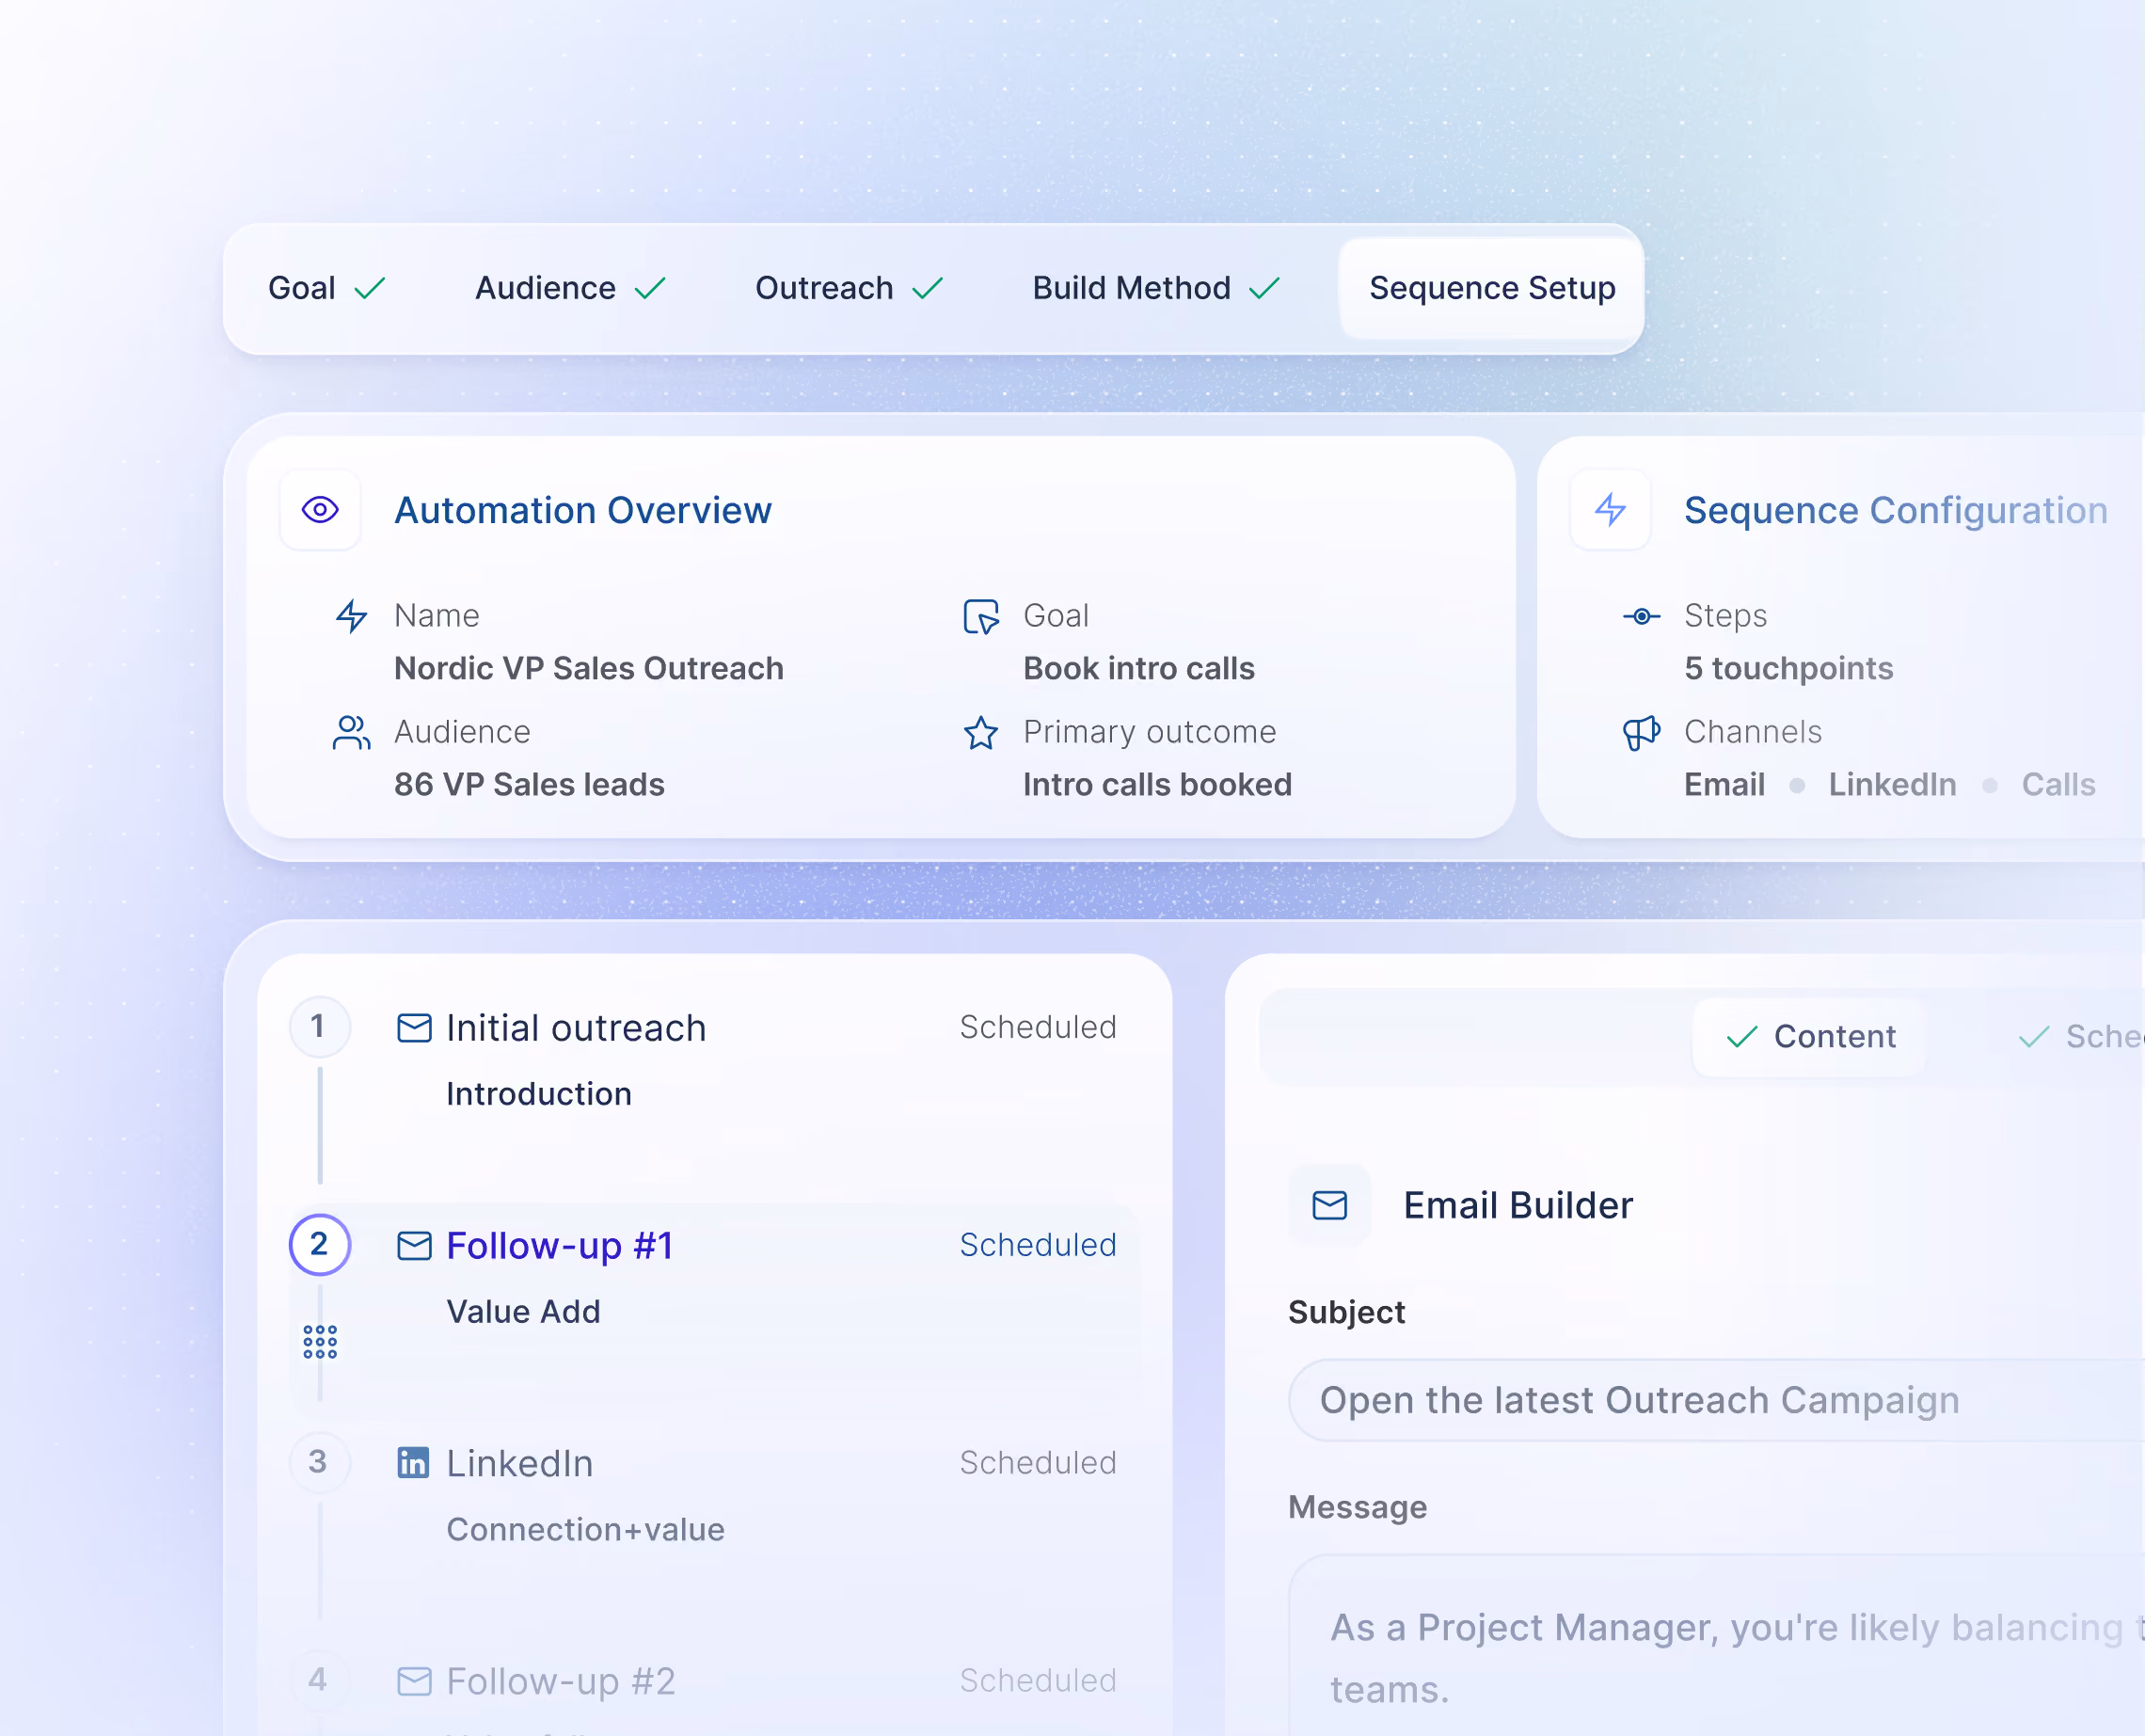Click the checkmark next to Outreach tab
2145x1736 pixels.
(928, 289)
